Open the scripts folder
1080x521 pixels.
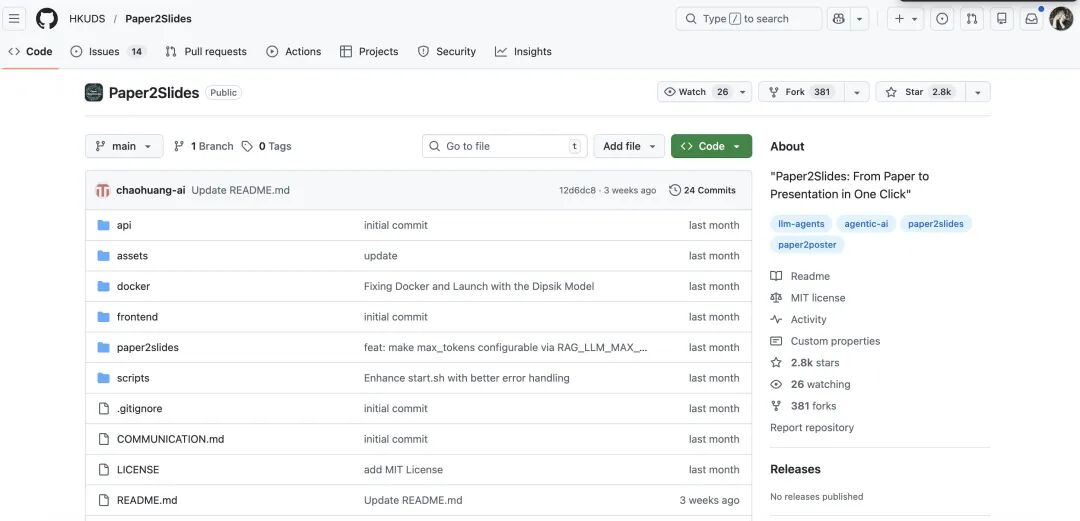tap(133, 378)
